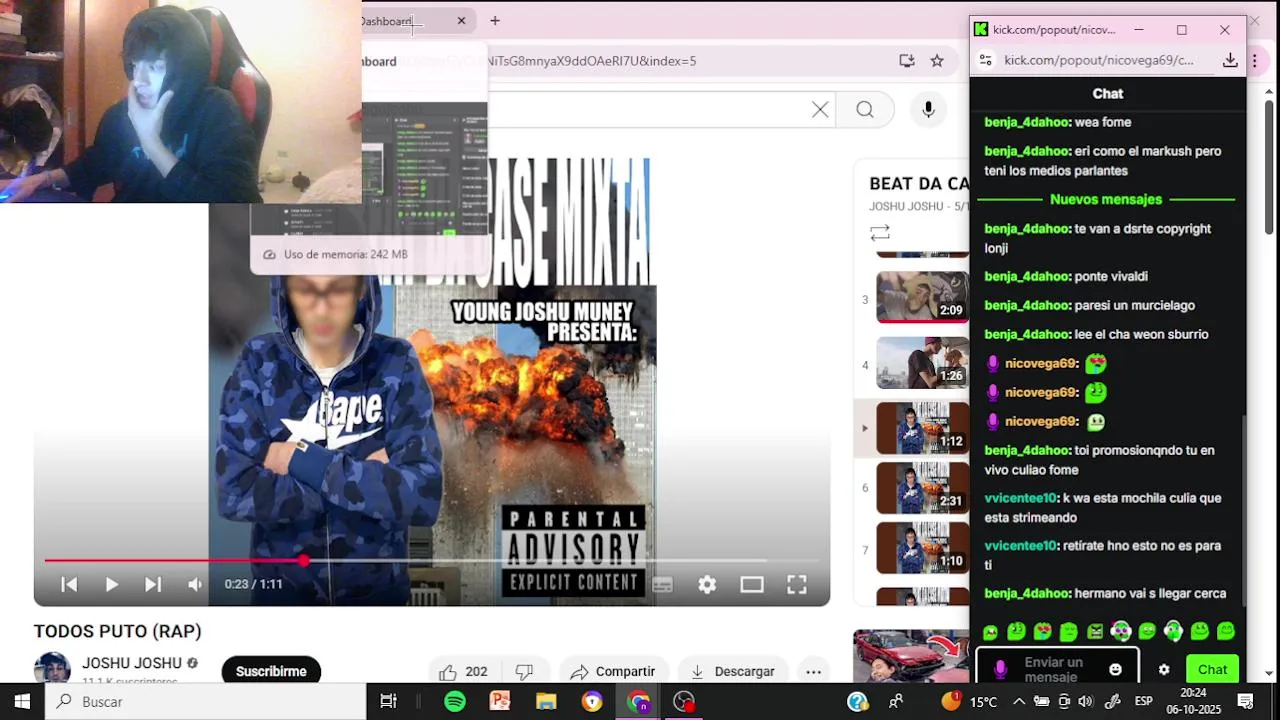Open OBS Studio from the taskbar
The height and width of the screenshot is (720, 1280).
click(684, 701)
